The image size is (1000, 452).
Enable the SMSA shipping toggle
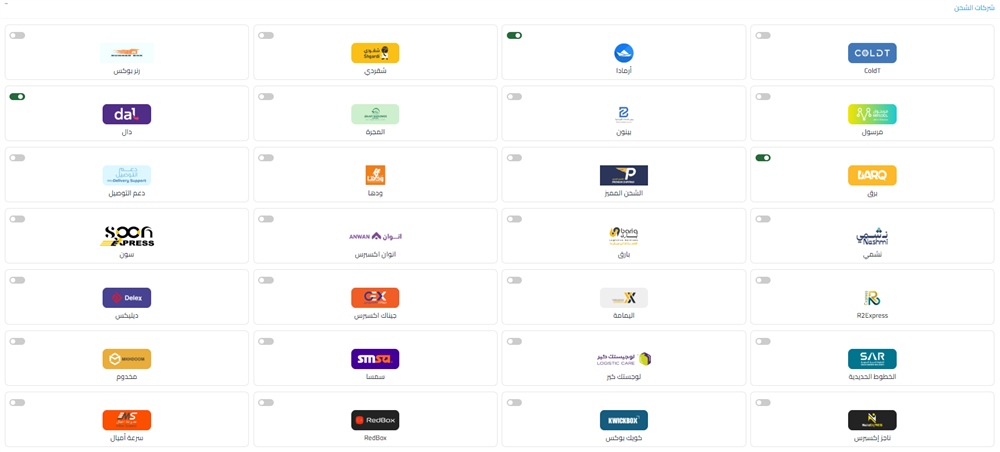tap(266, 342)
